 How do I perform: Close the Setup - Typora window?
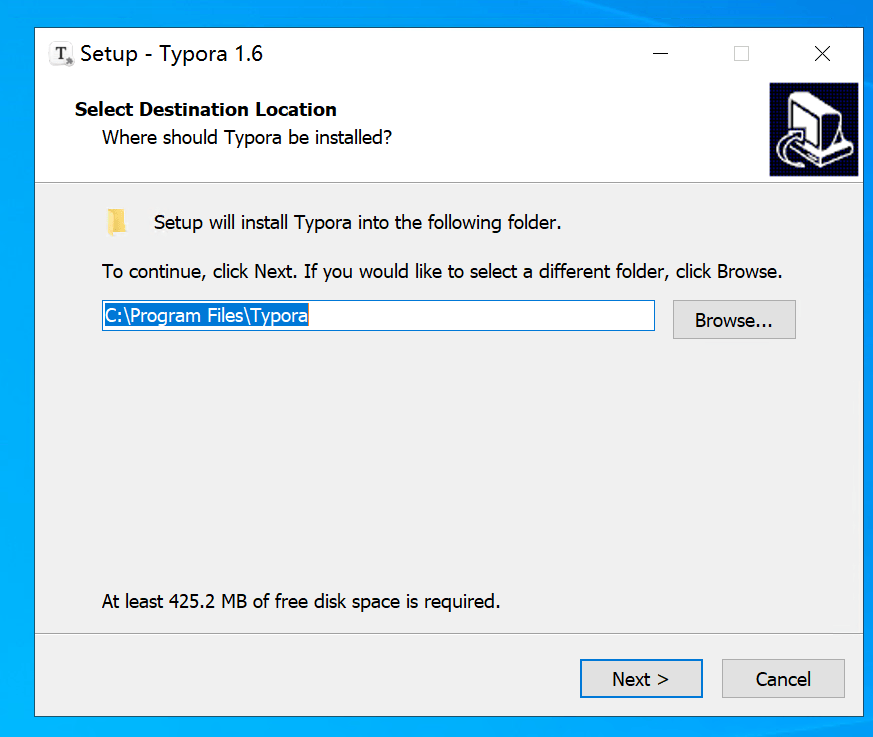coord(822,53)
